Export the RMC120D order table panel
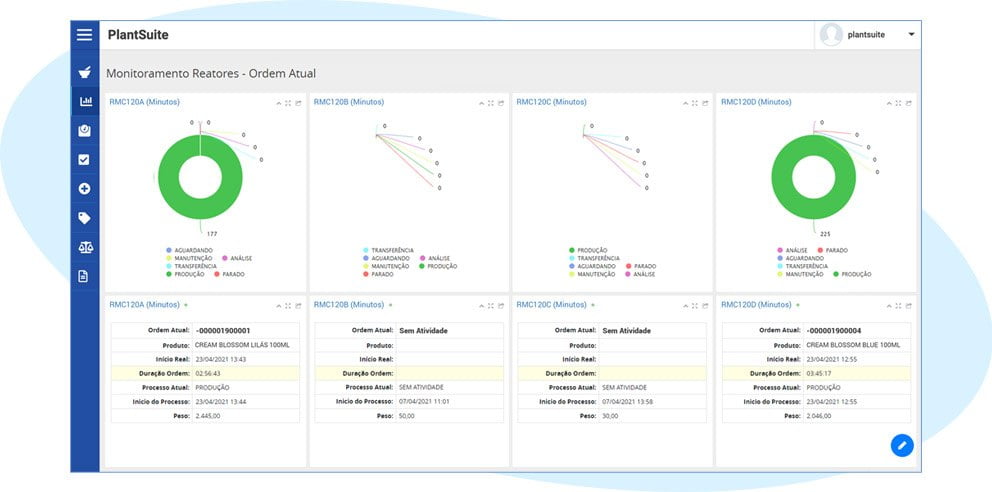The height and width of the screenshot is (492, 992). (908, 305)
